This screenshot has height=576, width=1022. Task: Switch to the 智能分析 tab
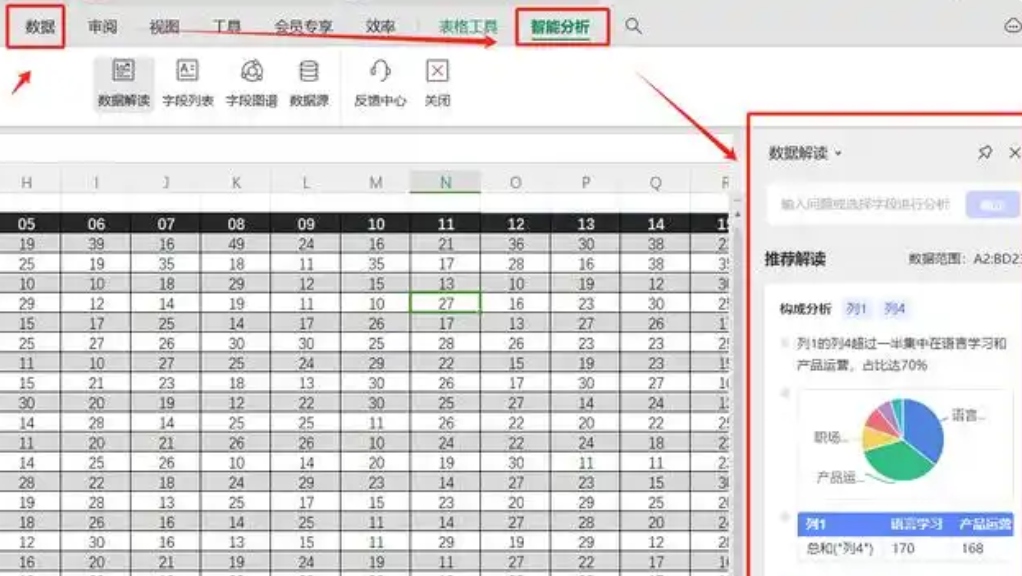tap(560, 27)
